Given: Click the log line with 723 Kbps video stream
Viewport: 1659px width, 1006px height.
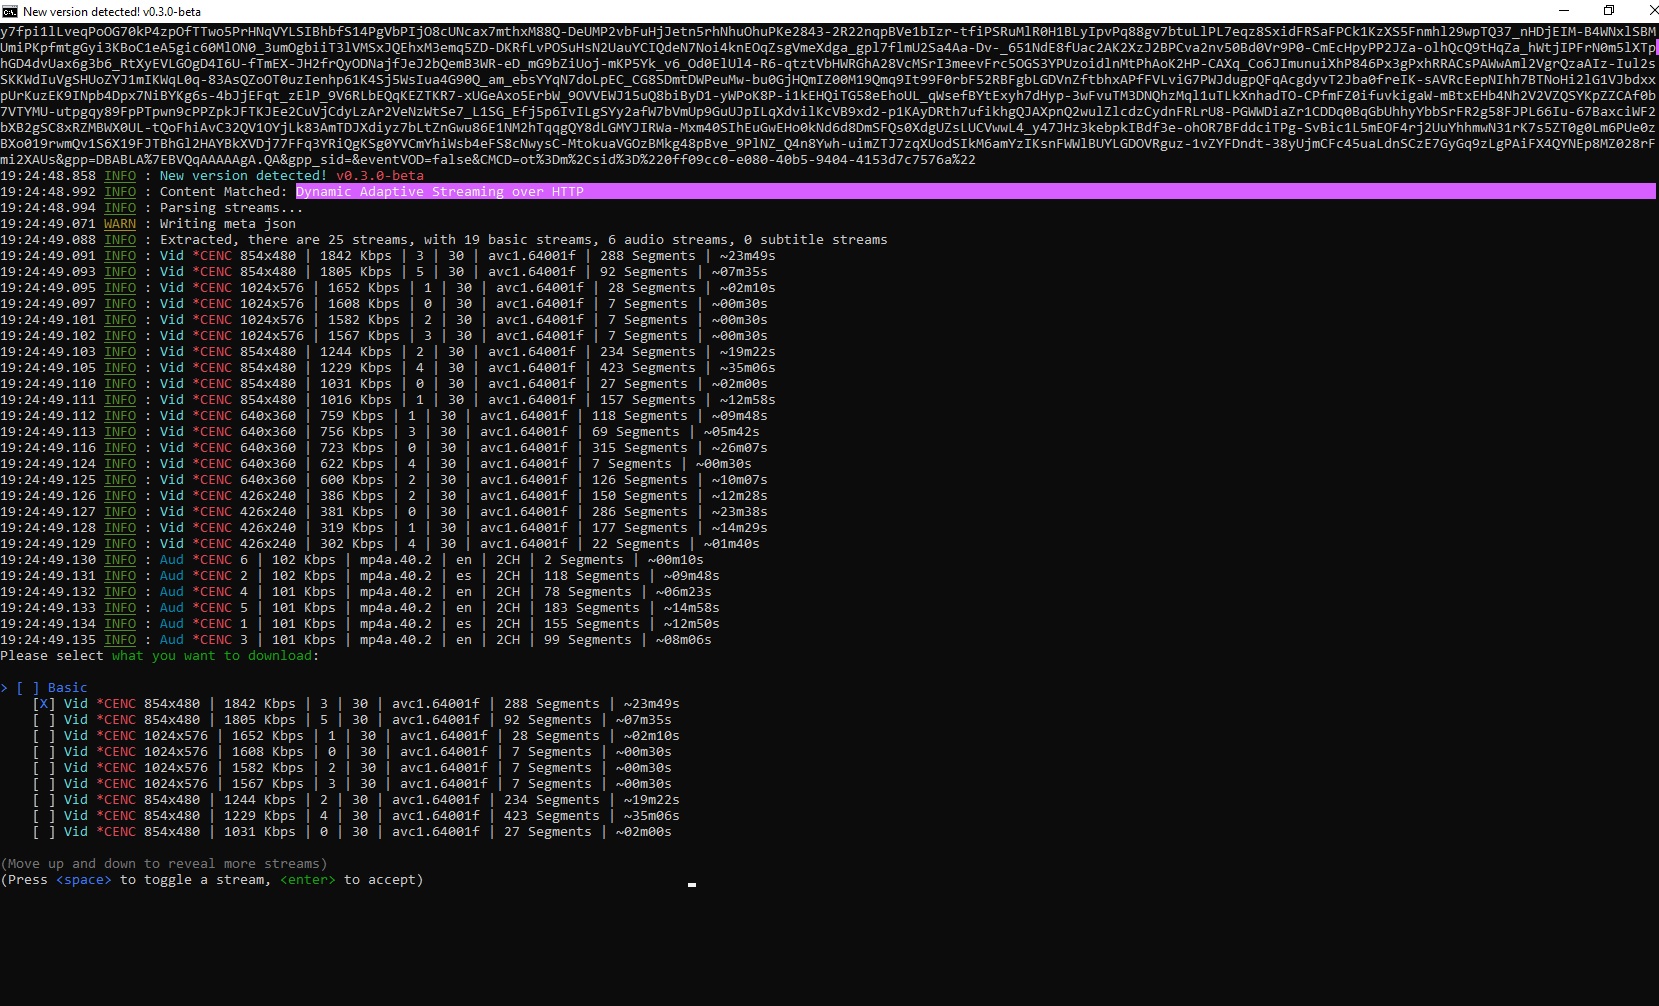Looking at the screenshot, I should pos(384,448).
